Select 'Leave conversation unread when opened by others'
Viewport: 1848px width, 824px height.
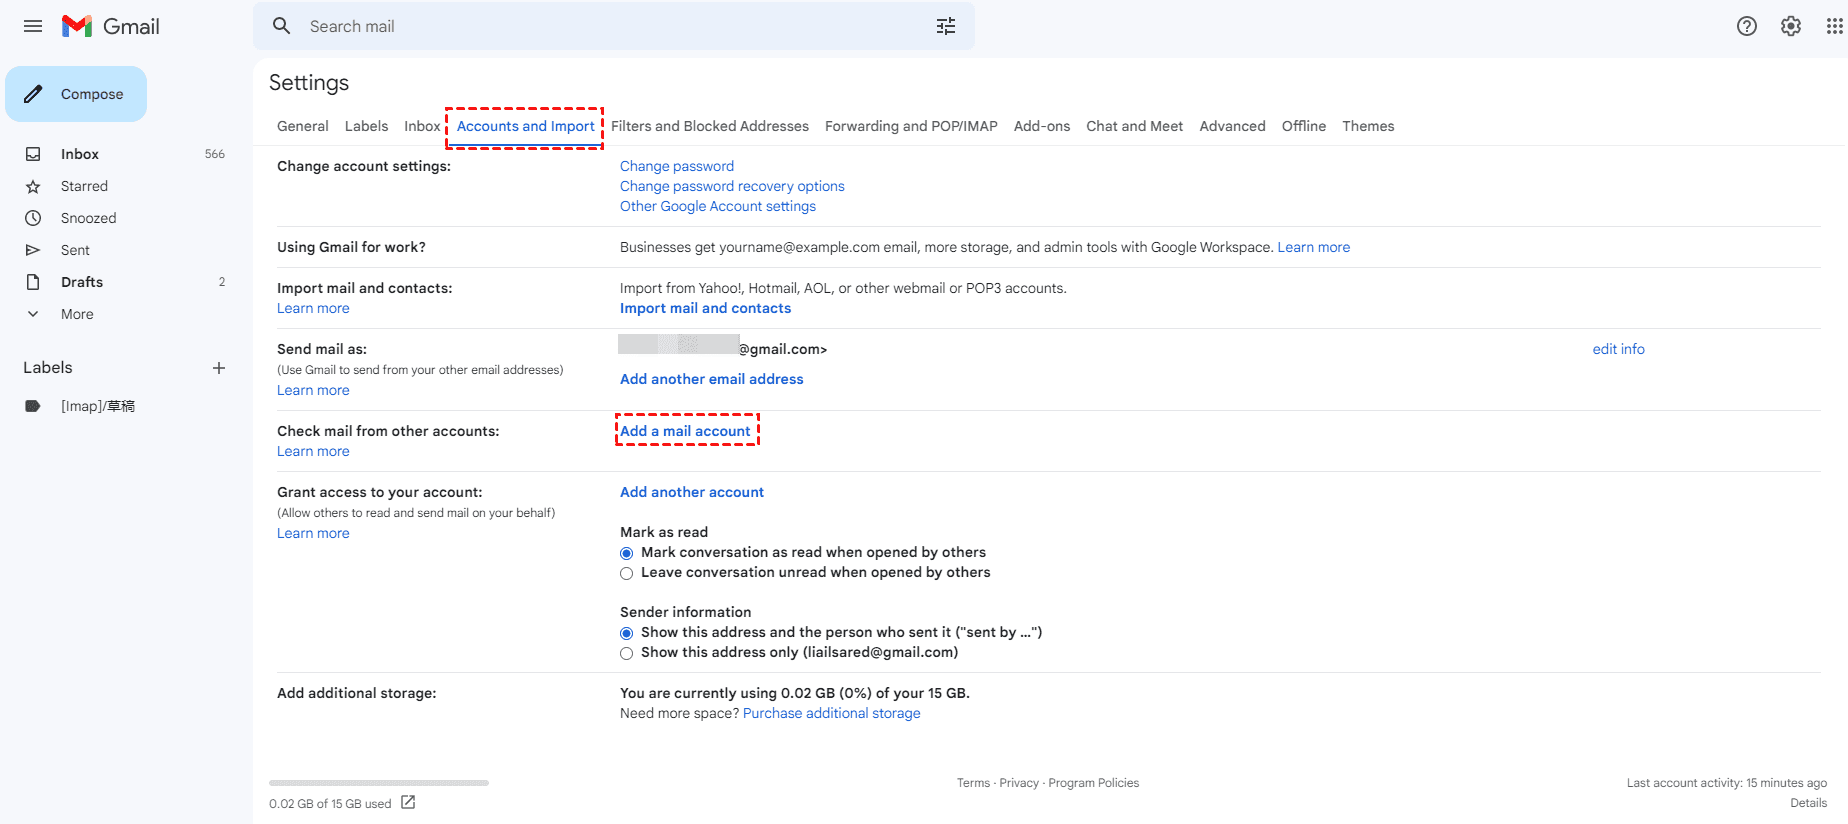(627, 573)
